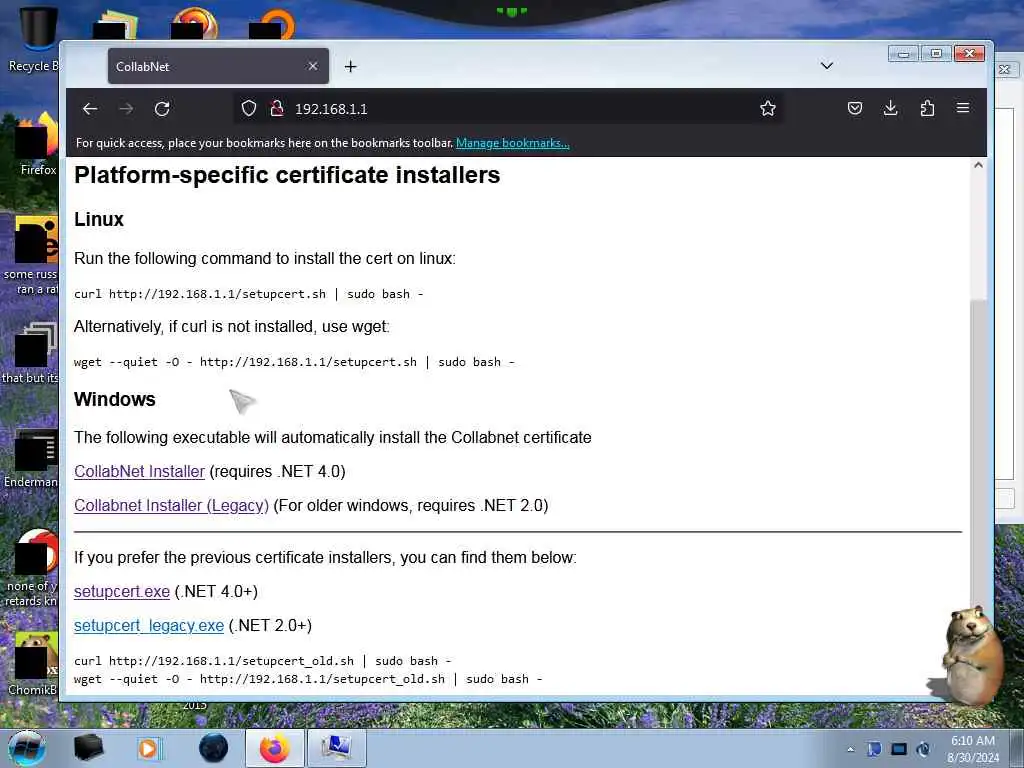The width and height of the screenshot is (1024, 768).
Task: Expand the list all tabs chevron
Action: pyautogui.click(x=827, y=66)
